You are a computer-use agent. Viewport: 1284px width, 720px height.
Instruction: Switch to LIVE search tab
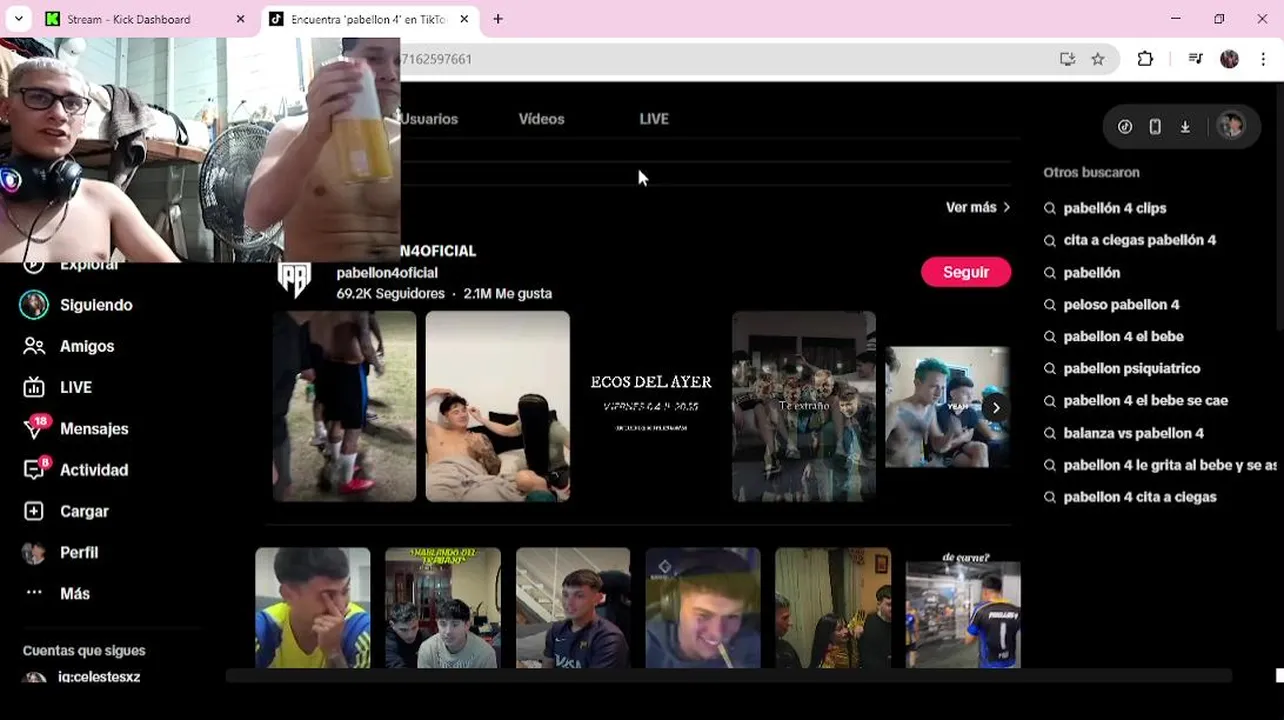pos(654,119)
